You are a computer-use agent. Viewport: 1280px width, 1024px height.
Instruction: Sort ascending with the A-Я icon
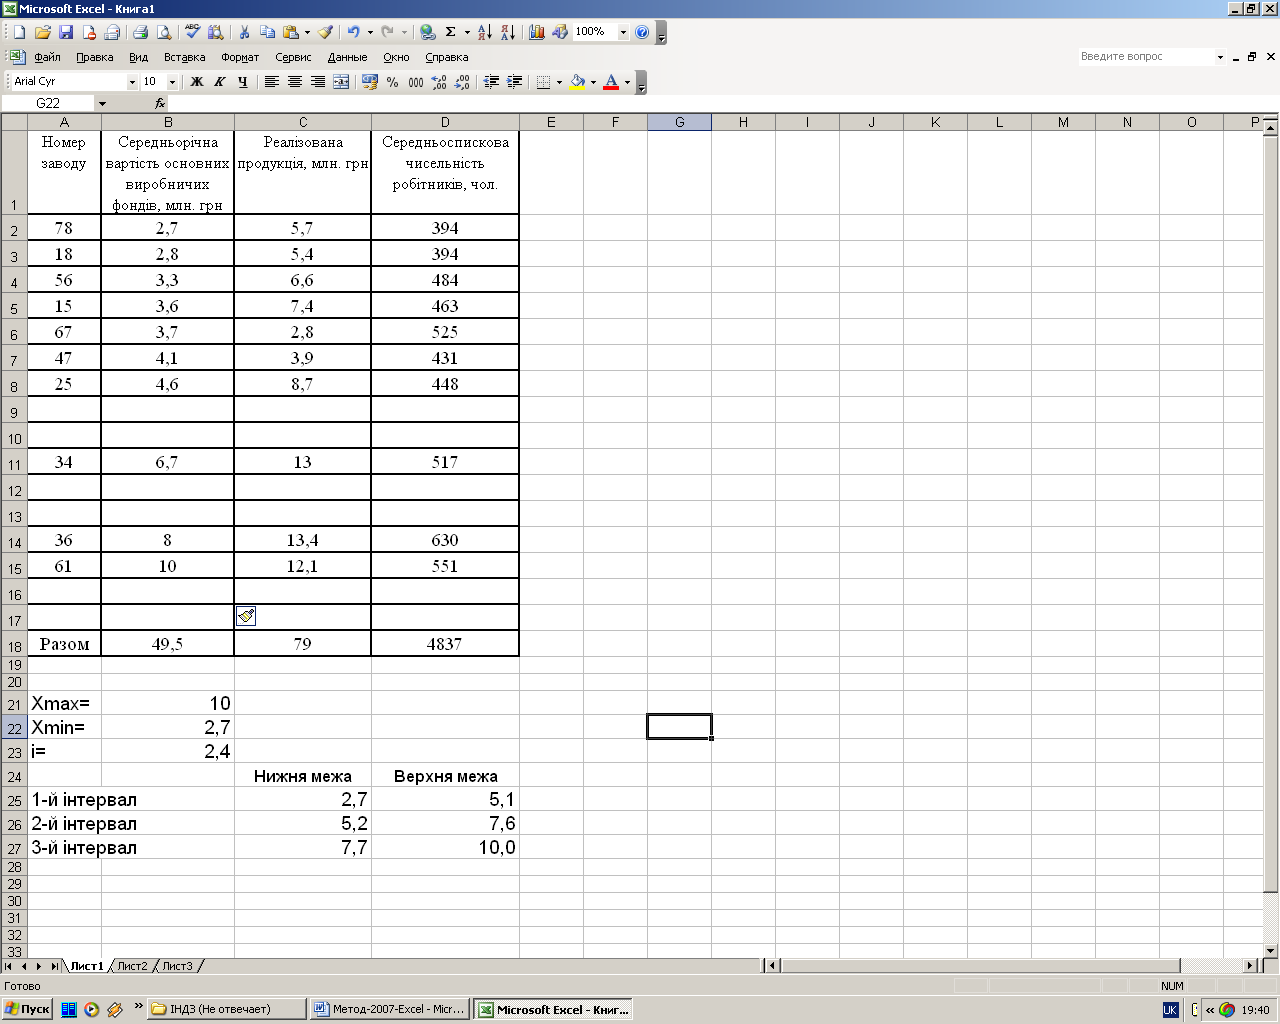click(x=485, y=32)
